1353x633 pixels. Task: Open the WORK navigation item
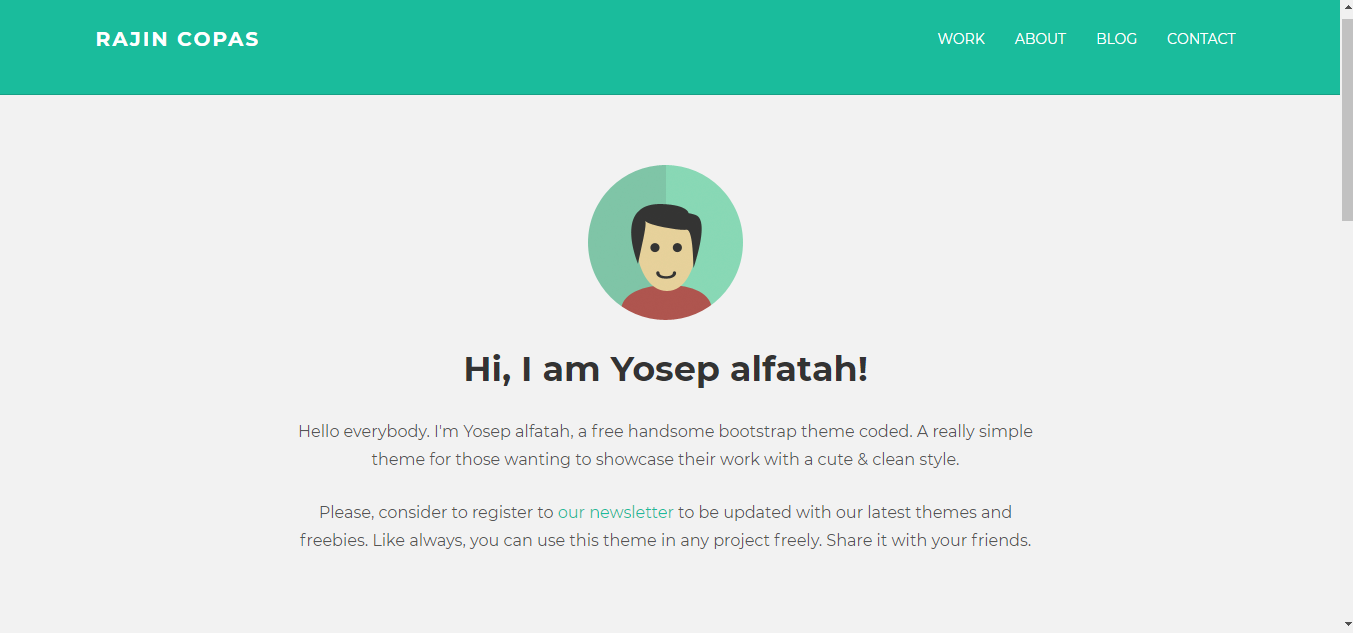tap(961, 39)
